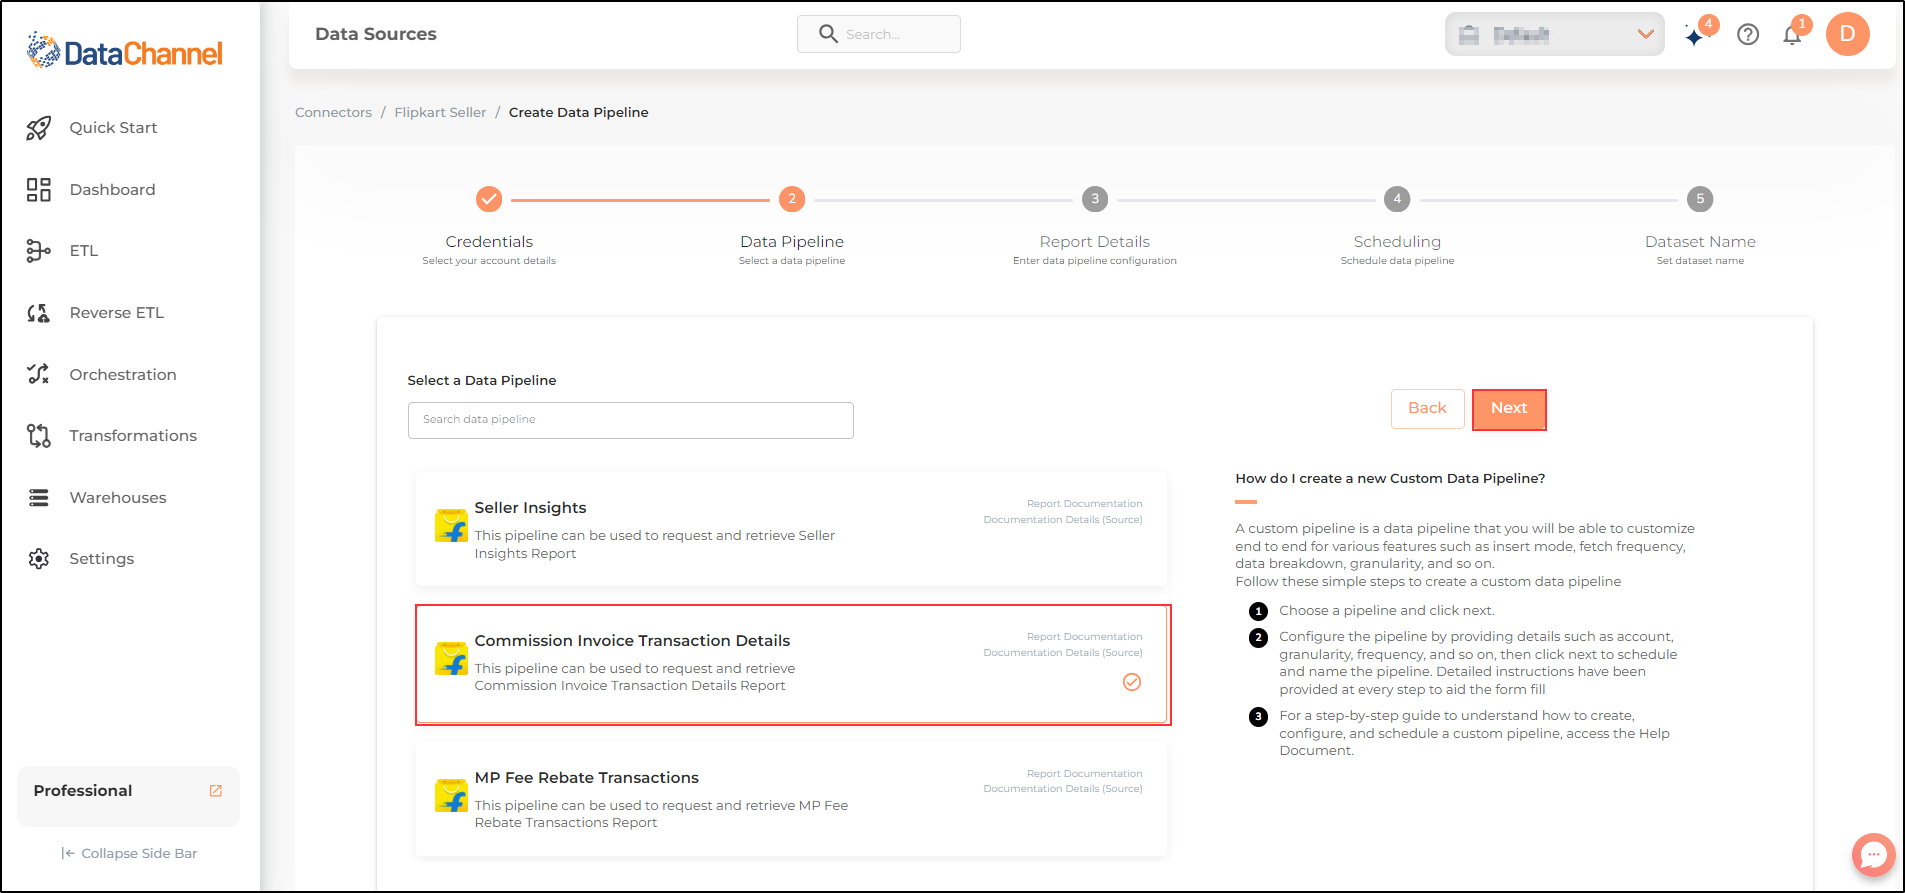Click Flipkart icon on Commission Invoice card
Viewport: 1905px width, 893px height.
[452, 658]
